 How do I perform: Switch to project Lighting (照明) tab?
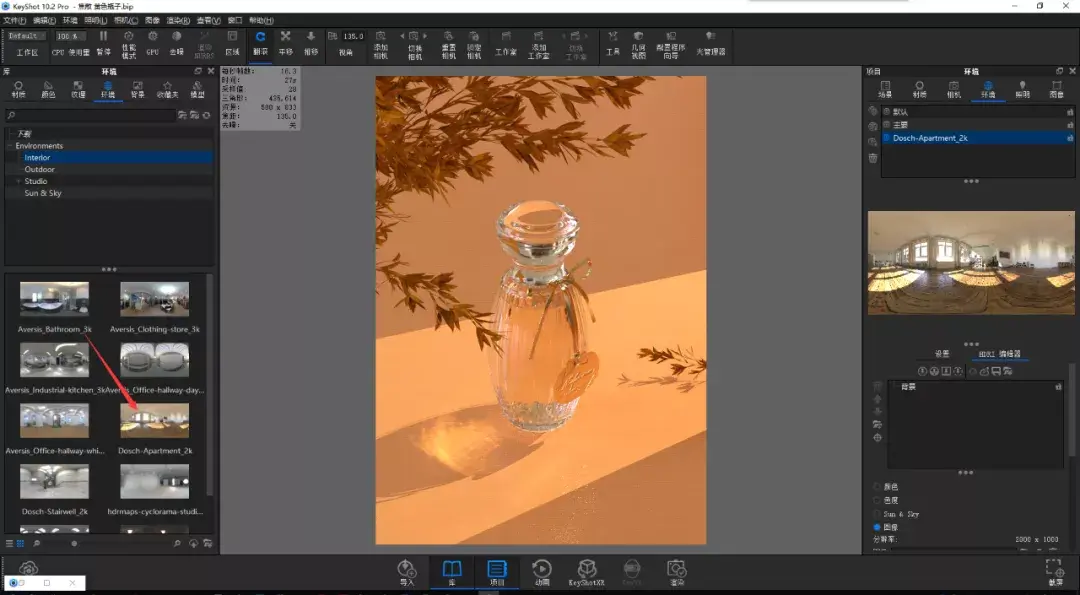[1022, 90]
